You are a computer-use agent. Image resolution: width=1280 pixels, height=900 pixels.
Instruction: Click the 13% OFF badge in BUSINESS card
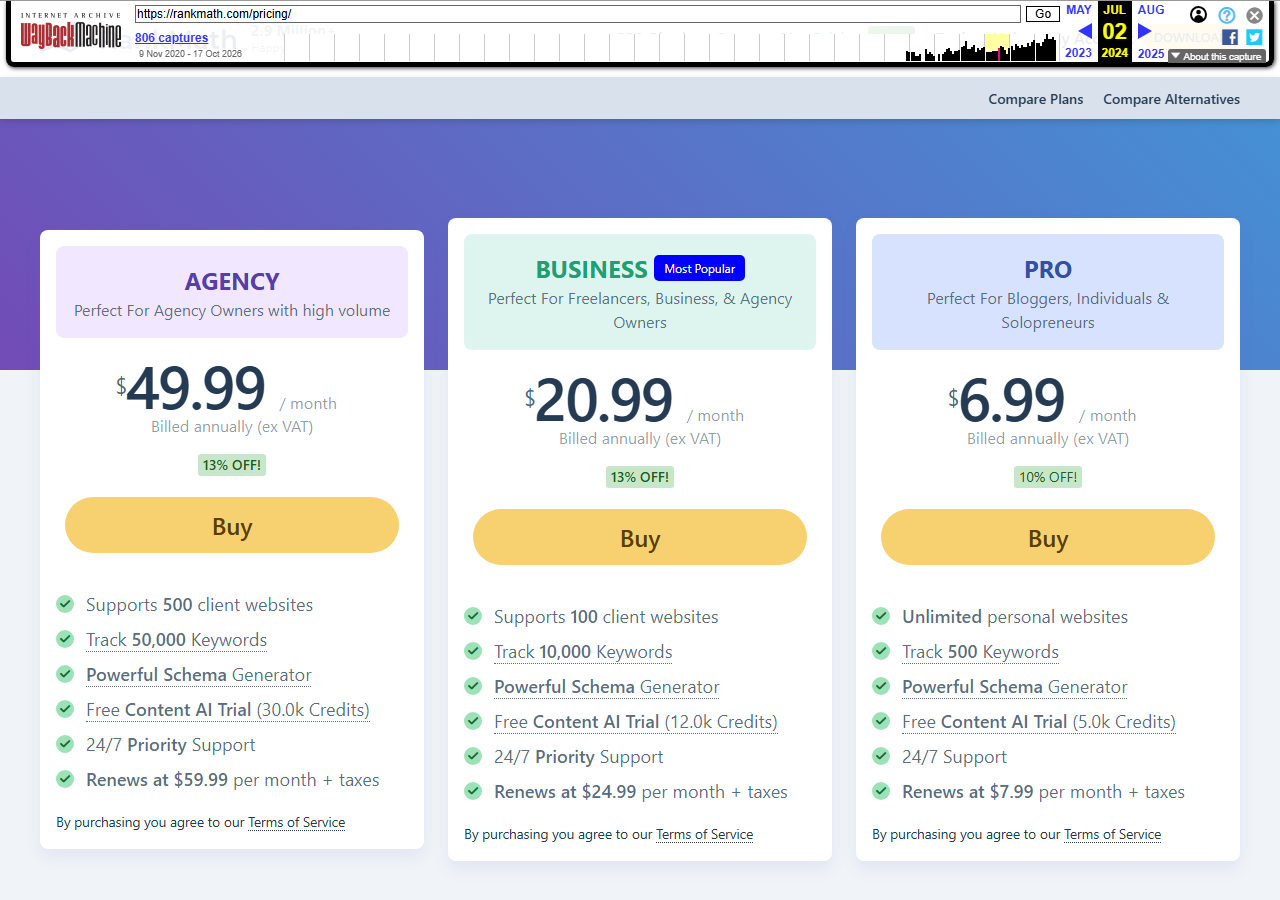coord(640,477)
